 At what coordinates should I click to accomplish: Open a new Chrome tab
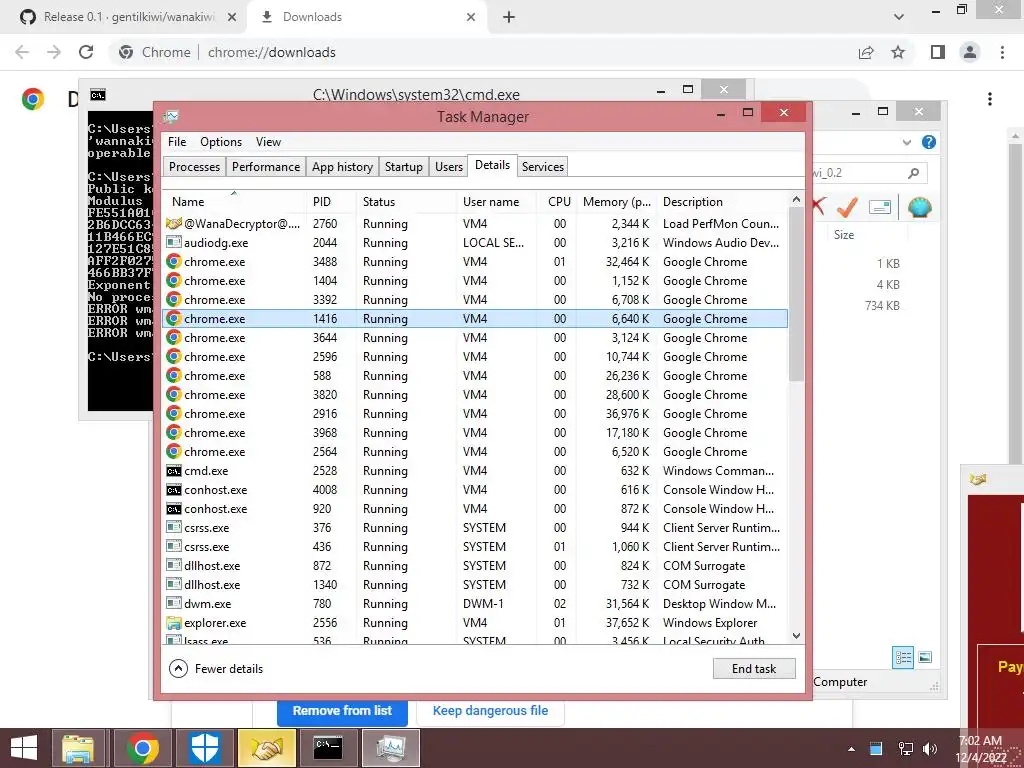tap(509, 17)
